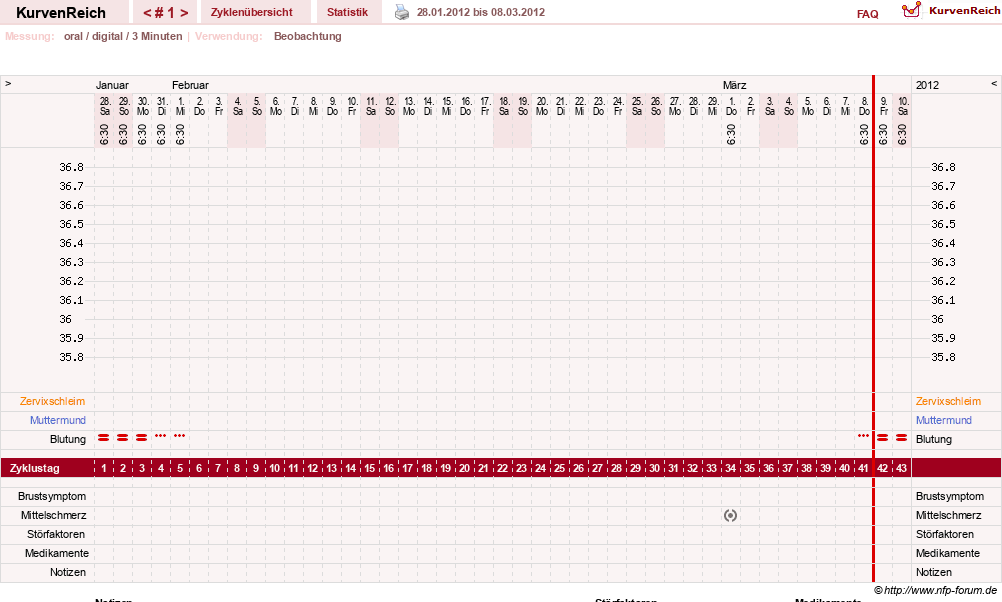This screenshot has height=602, width=1002.
Task: Click the bleeding mark on cycle day 3
Action: pyautogui.click(x=141, y=437)
